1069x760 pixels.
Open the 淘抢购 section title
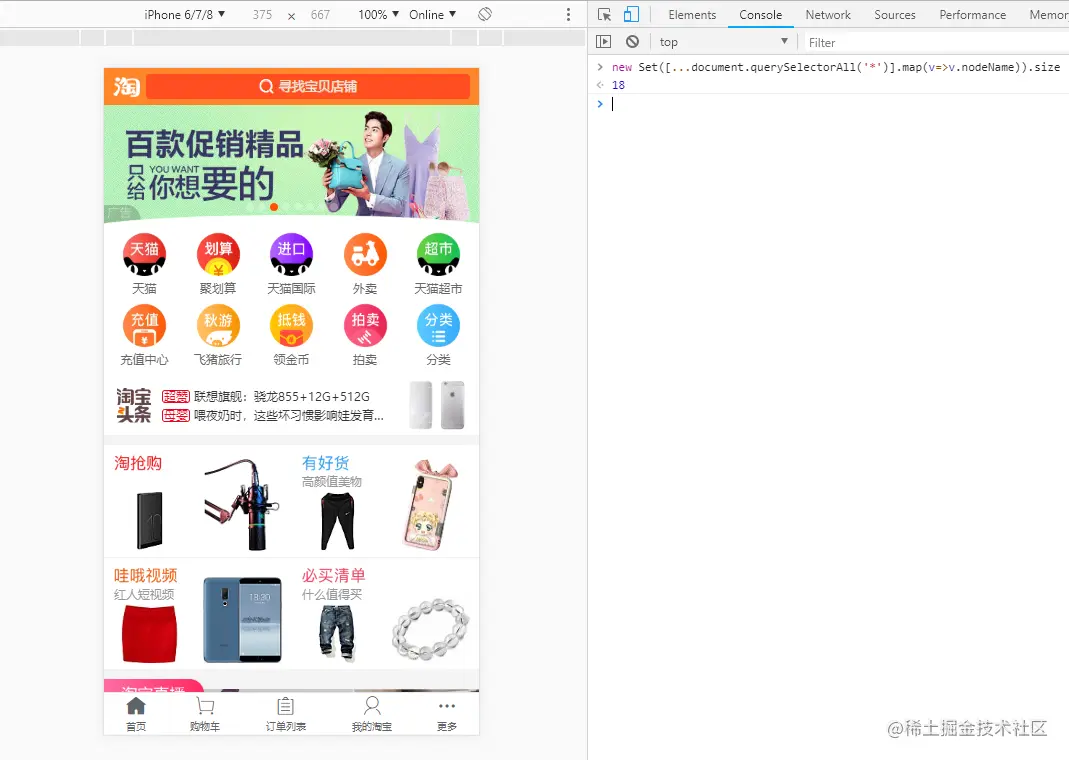tap(138, 463)
